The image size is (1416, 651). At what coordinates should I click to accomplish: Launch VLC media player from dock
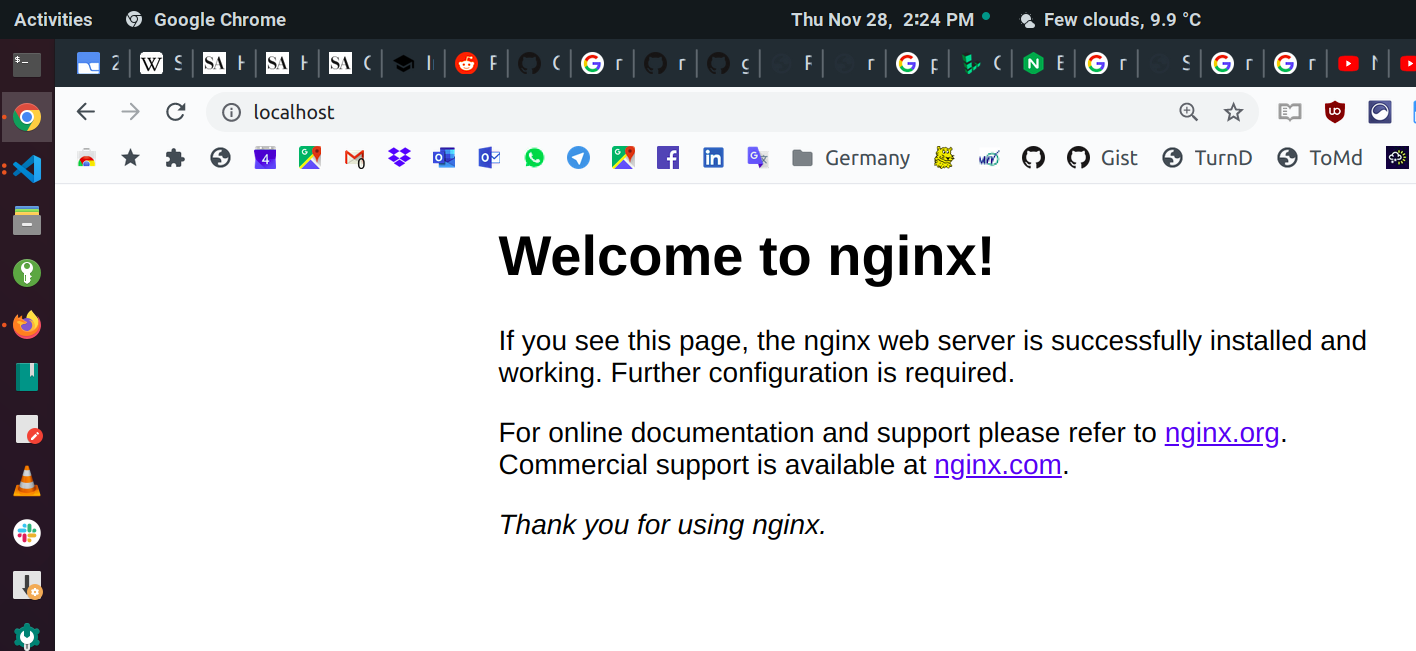click(x=27, y=481)
